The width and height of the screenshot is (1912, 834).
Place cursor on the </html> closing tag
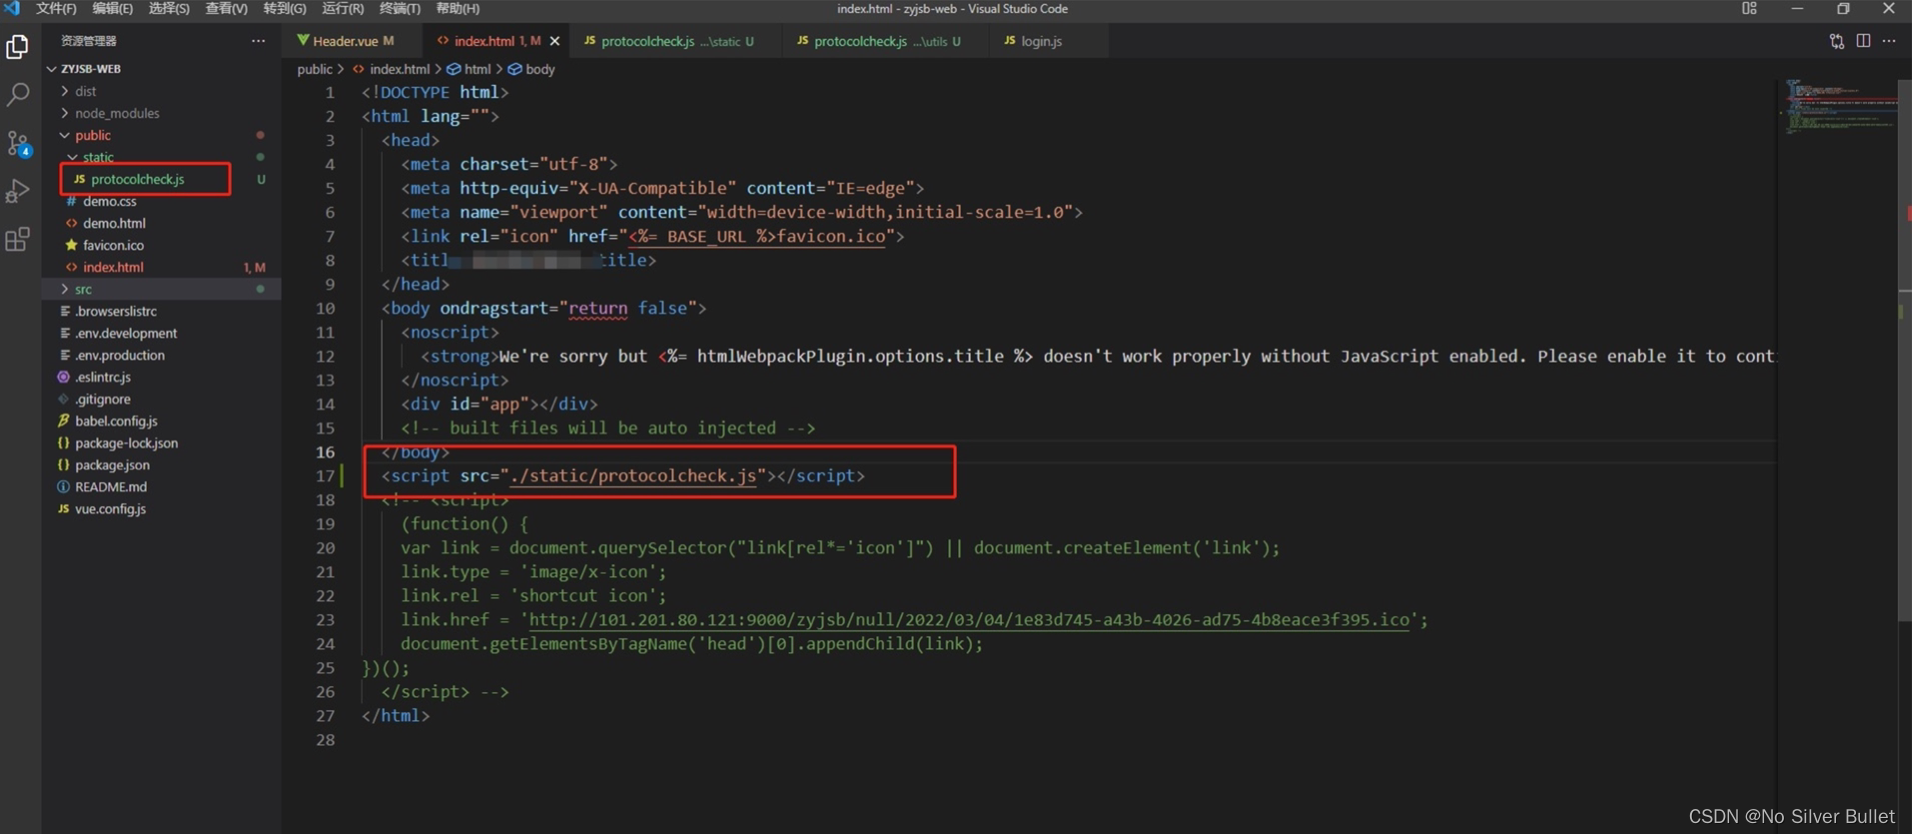coord(396,716)
